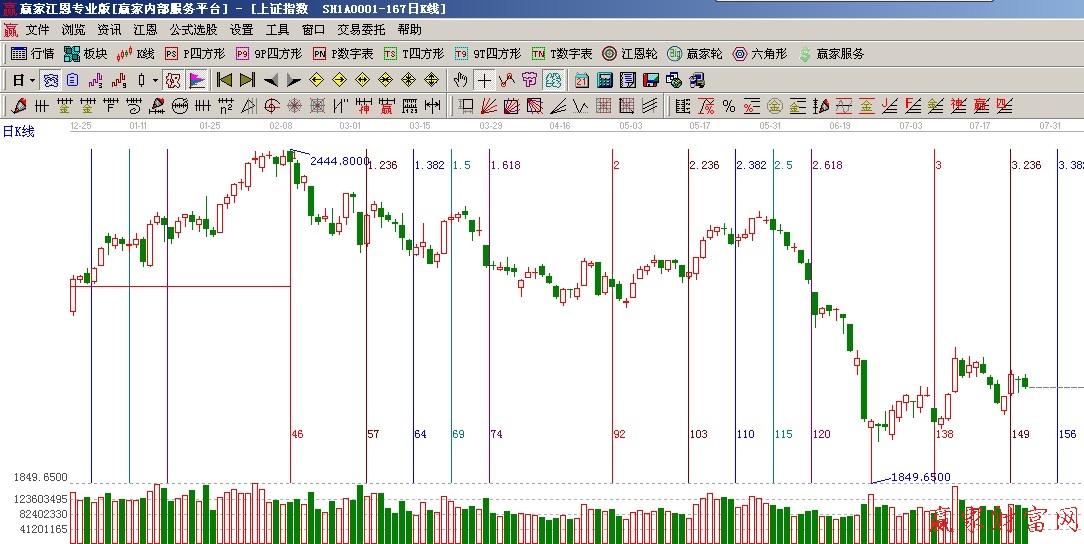Viewport: 1084px width, 544px height.
Task: Open the calculator tool icon
Action: [x=605, y=80]
